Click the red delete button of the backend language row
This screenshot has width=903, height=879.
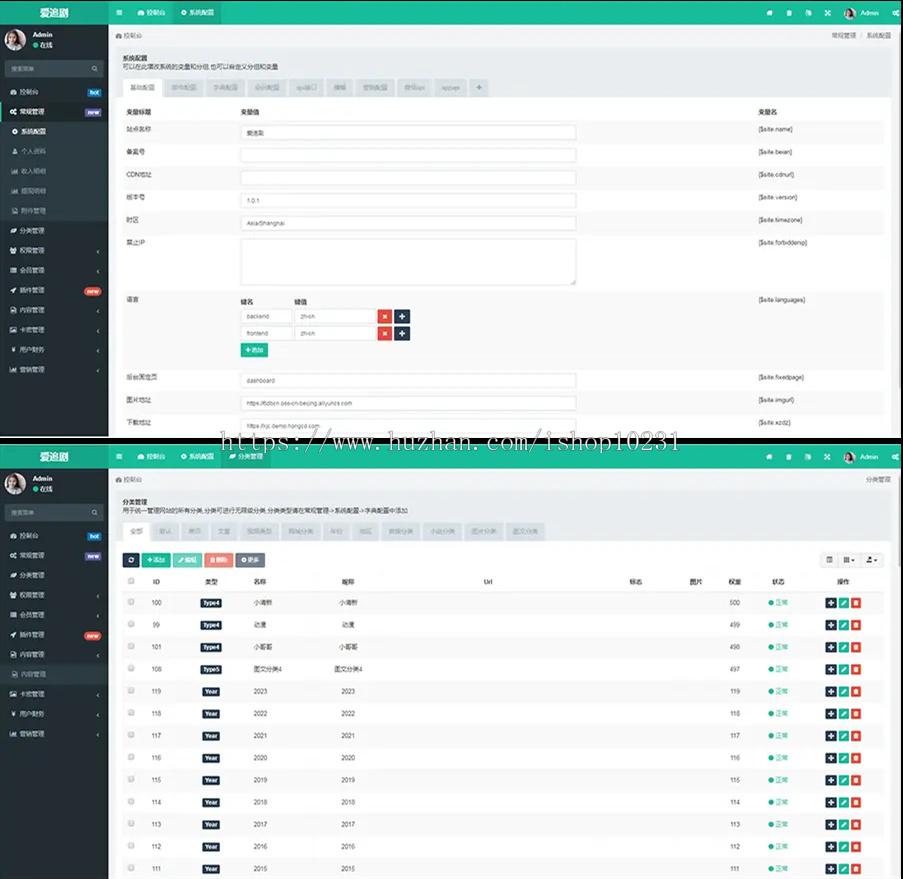(385, 316)
